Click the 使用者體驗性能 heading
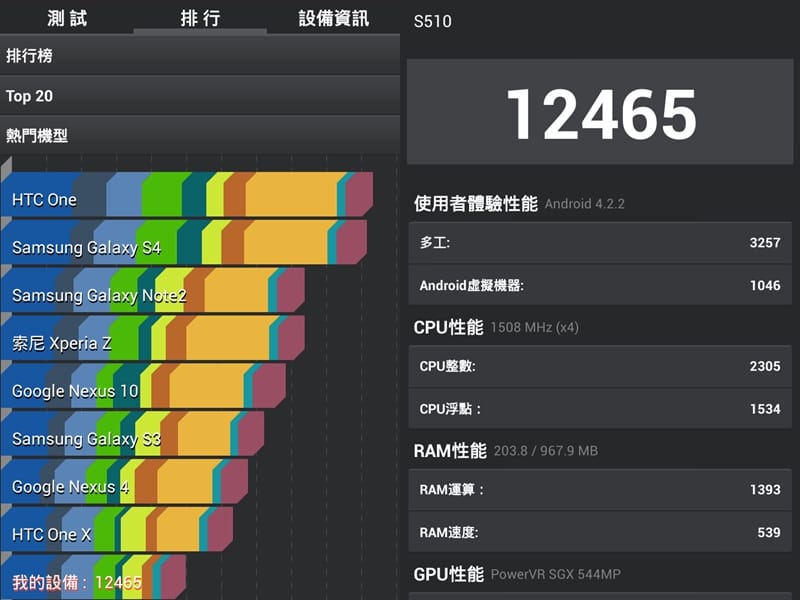The image size is (800, 600). click(476, 204)
